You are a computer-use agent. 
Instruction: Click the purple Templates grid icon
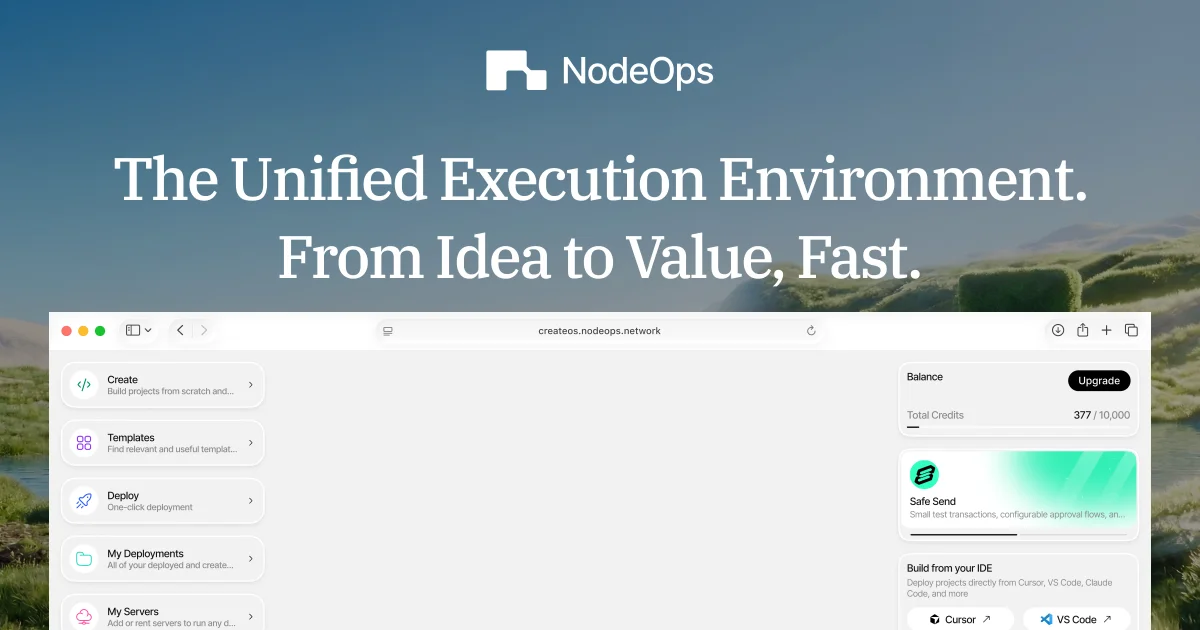coord(84,443)
